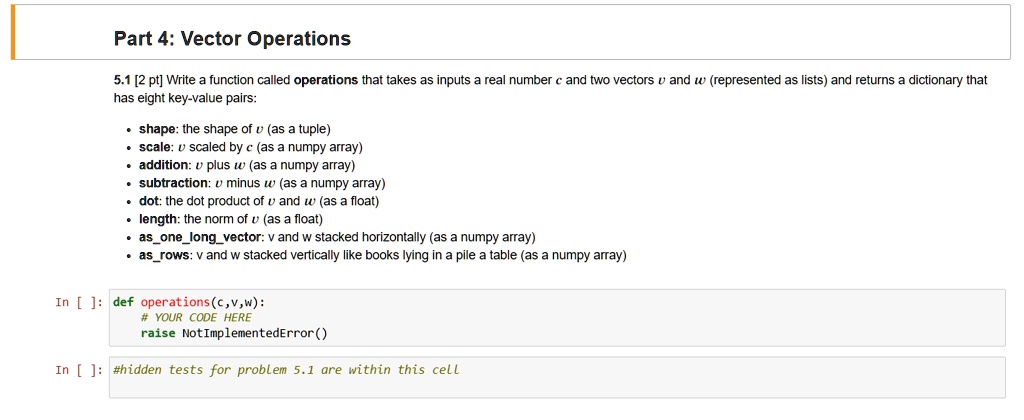This screenshot has width=1024, height=420.
Task: Click the 'In [ ]:' prompt of operations cell
Action: [79, 302]
